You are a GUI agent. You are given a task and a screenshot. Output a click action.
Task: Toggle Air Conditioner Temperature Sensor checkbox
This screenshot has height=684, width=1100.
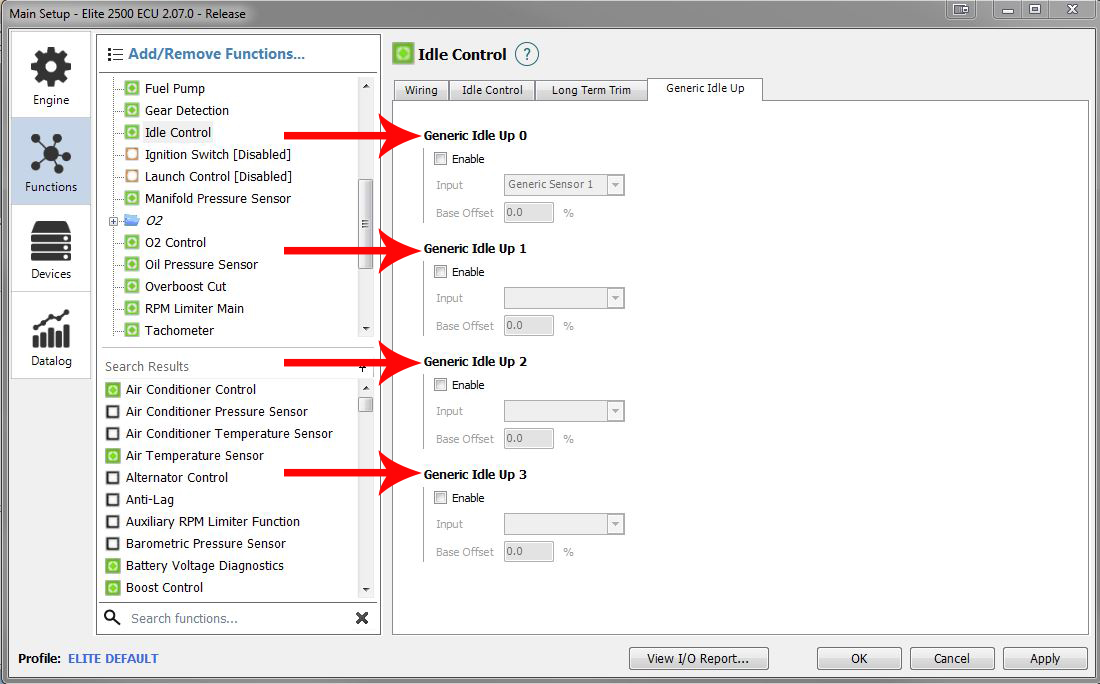coord(112,434)
